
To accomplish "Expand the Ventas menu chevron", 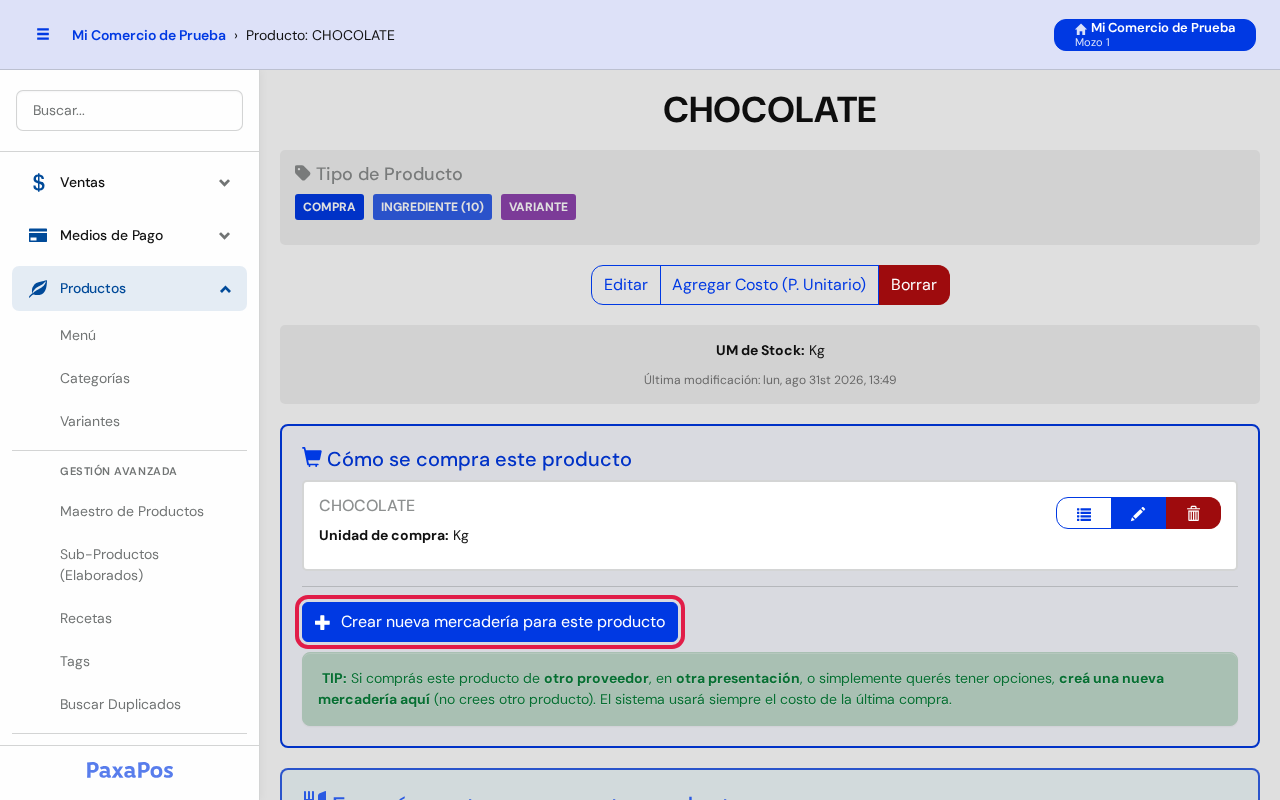I will click(225, 183).
